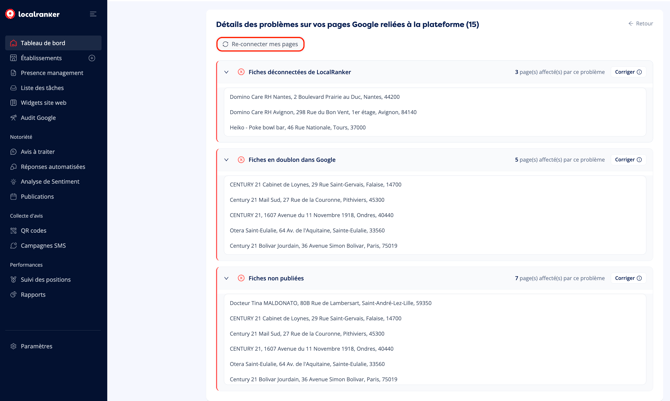670x401 pixels.
Task: Open Avis à traiter label
Action: coord(38,152)
